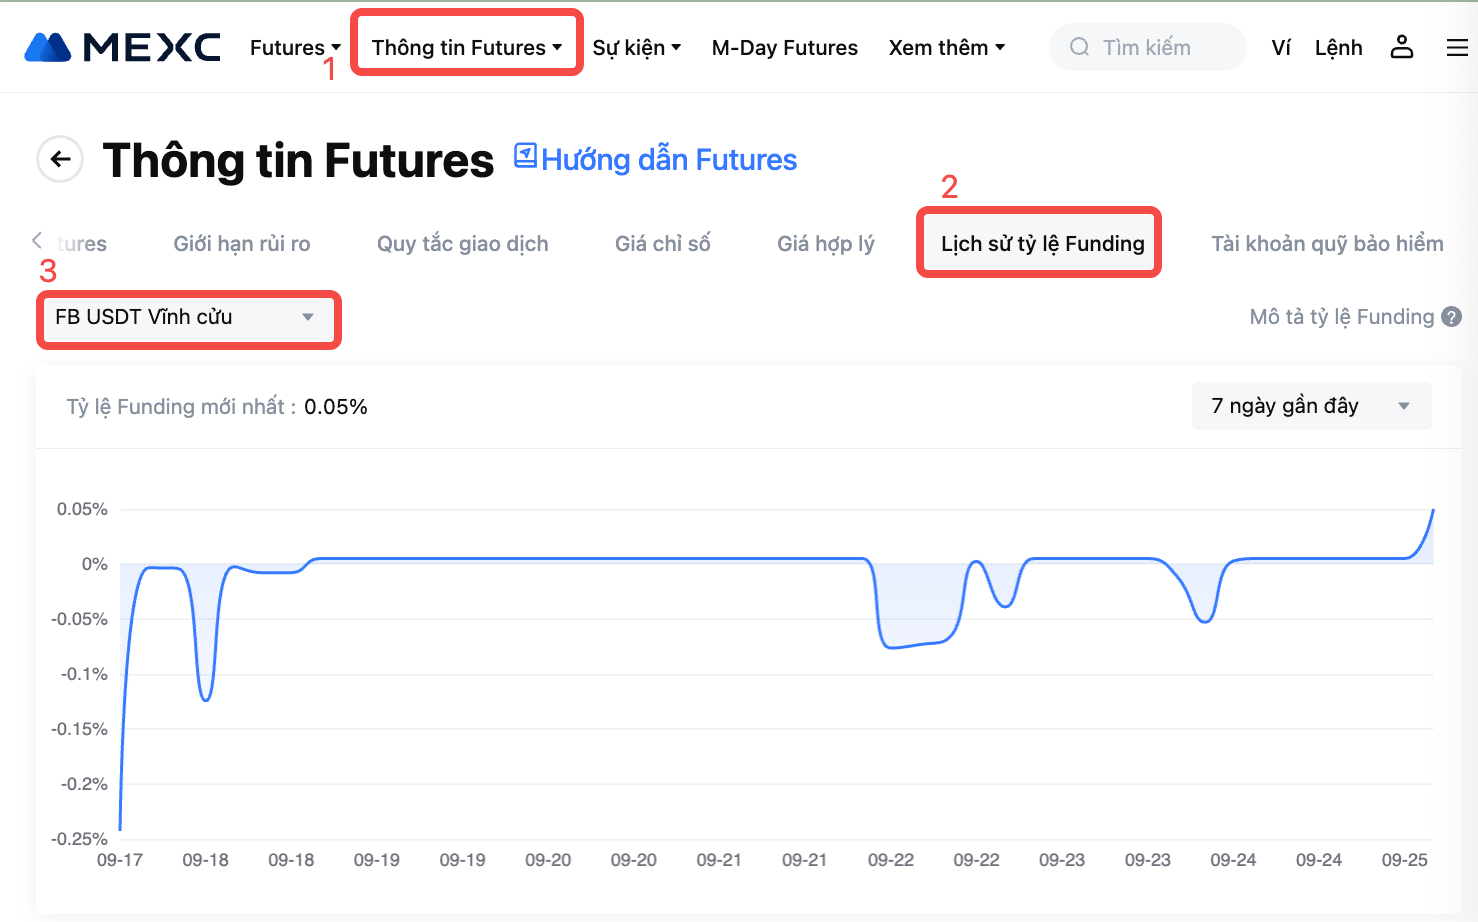Open the Xem thêm menu
Screen dimensions: 1478x922
pyautogui.click(x=946, y=48)
